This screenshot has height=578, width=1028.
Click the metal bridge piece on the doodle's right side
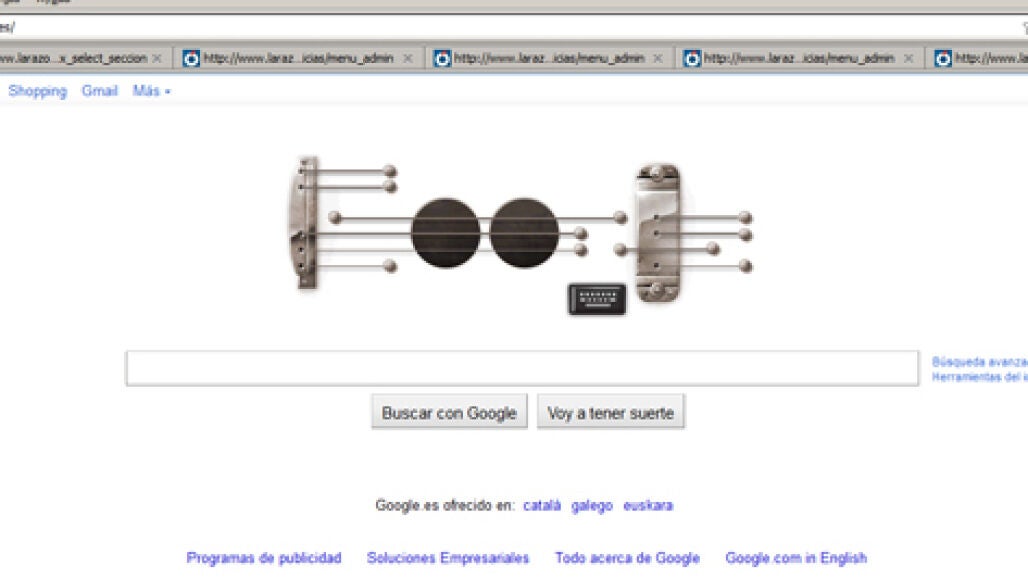coord(658,233)
